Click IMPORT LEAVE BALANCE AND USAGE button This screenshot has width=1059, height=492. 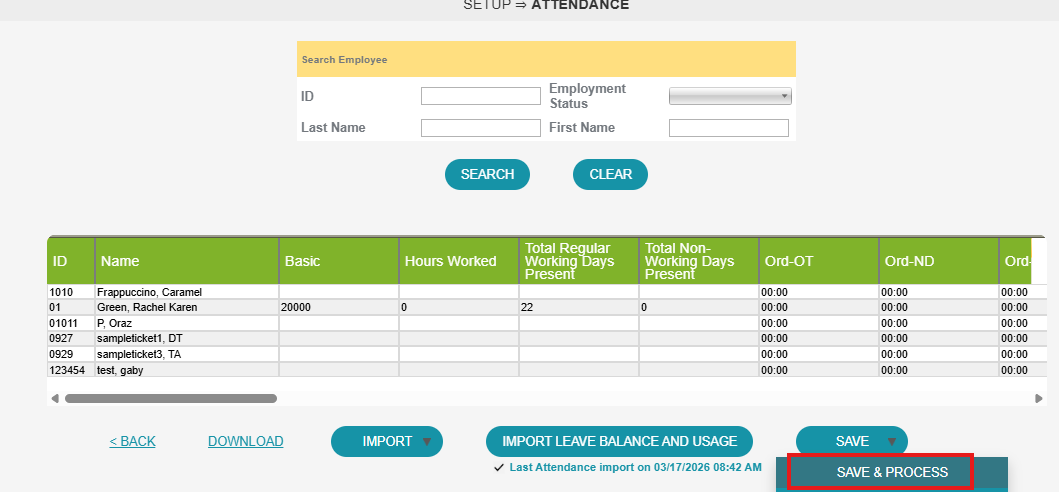click(619, 441)
